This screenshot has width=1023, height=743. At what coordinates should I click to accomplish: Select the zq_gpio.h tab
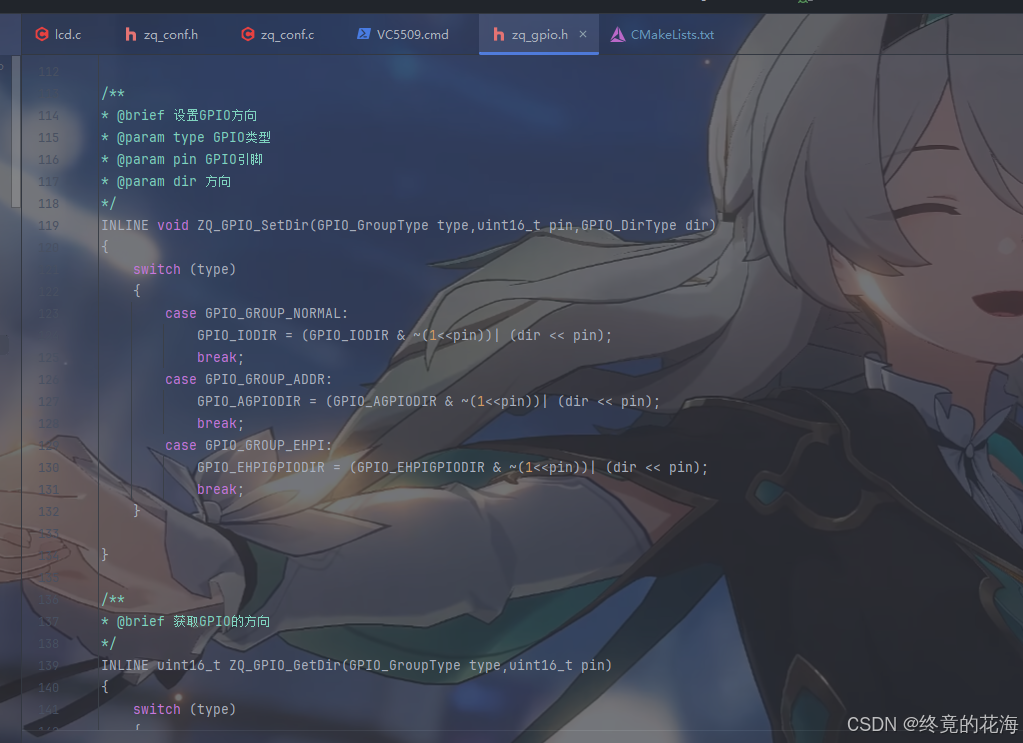[539, 35]
